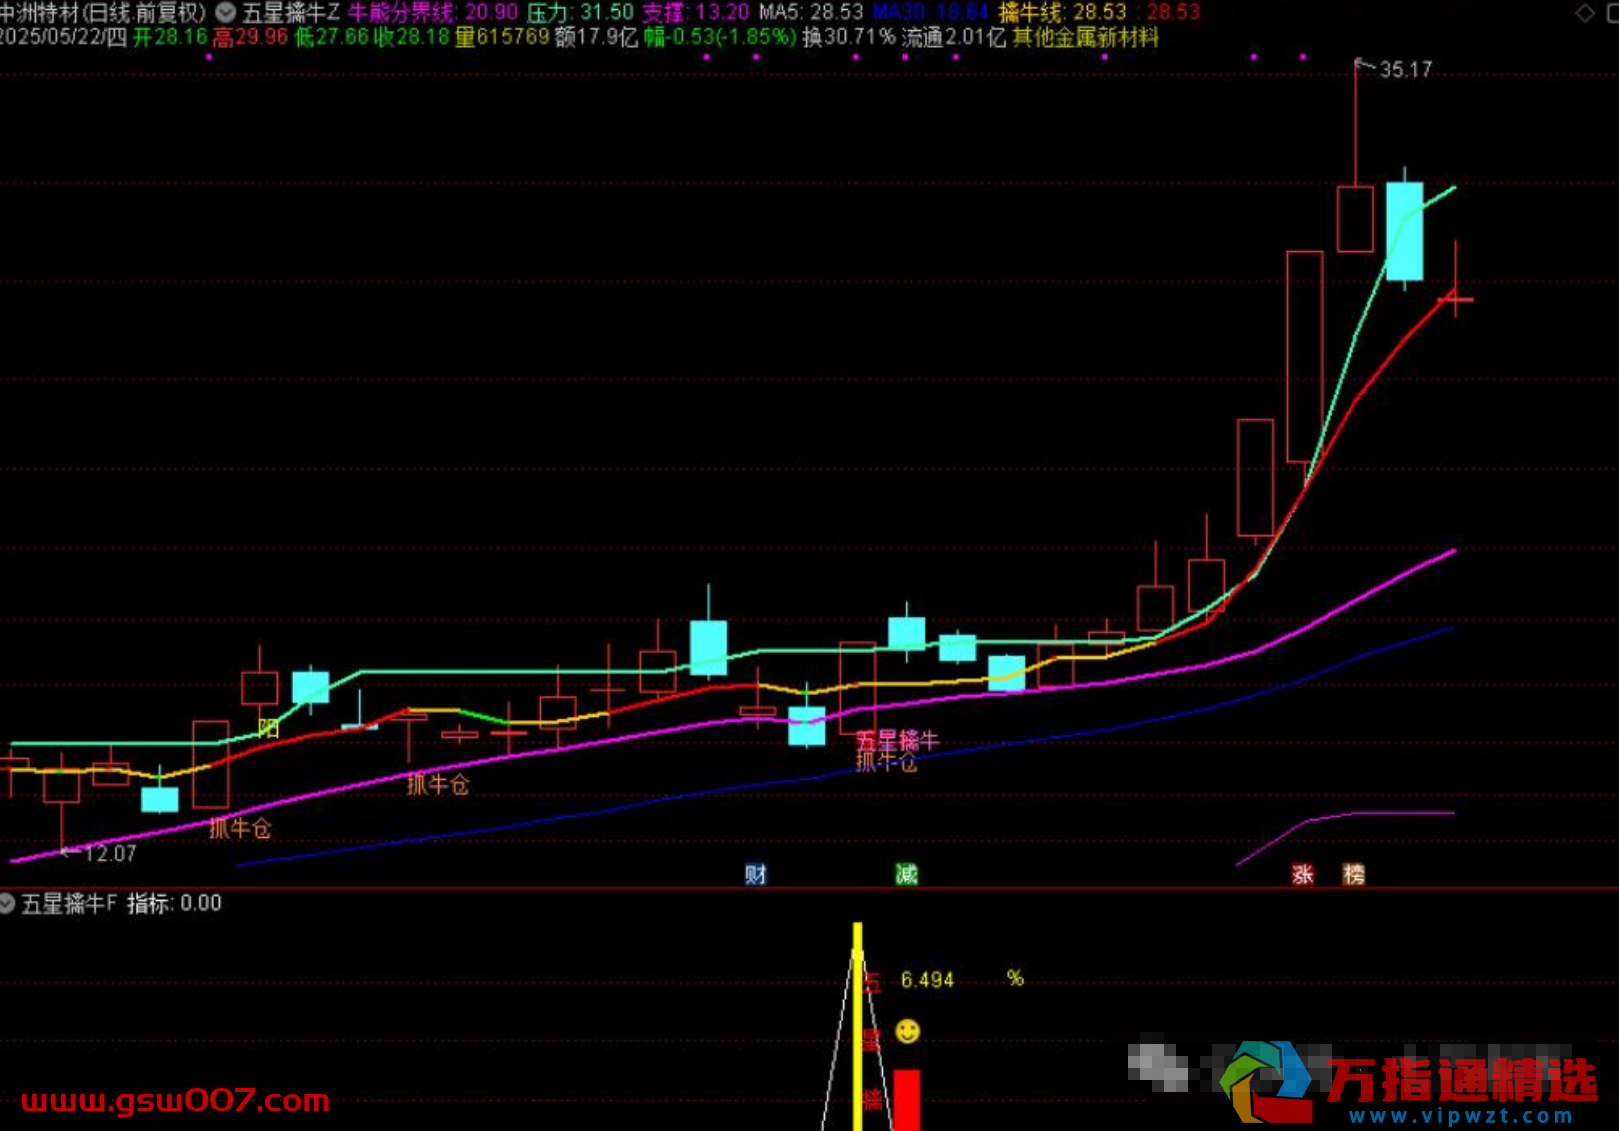Click the orange 榜 event marker
The width and height of the screenshot is (1619, 1131).
[1354, 875]
